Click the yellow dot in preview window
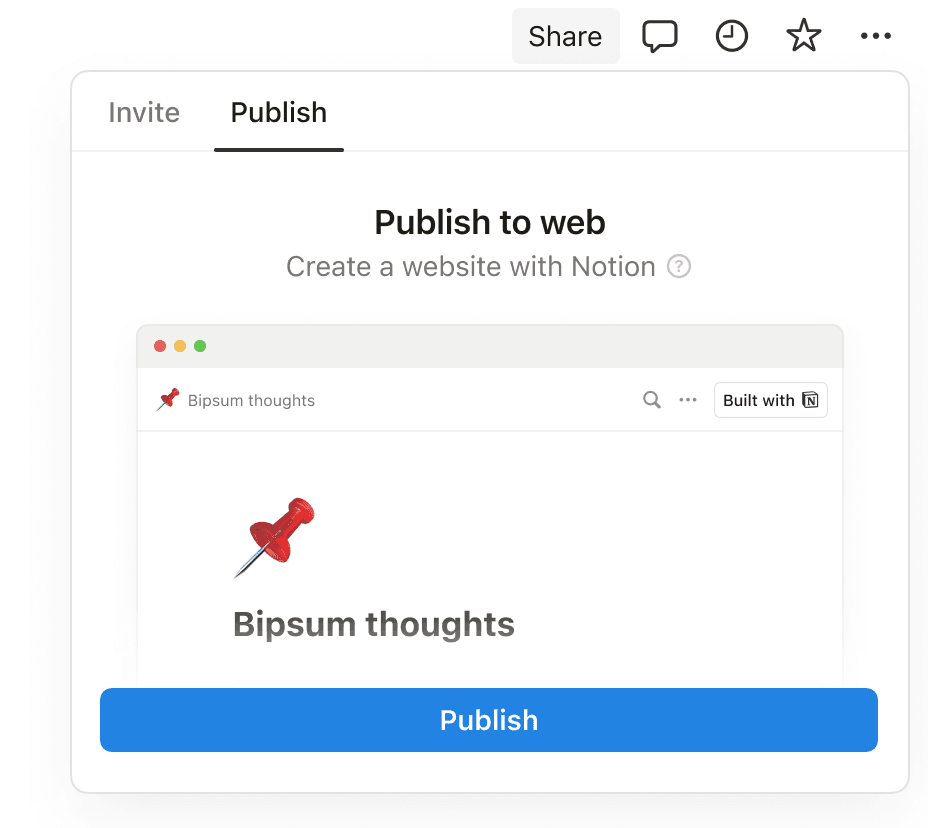 pos(180,346)
